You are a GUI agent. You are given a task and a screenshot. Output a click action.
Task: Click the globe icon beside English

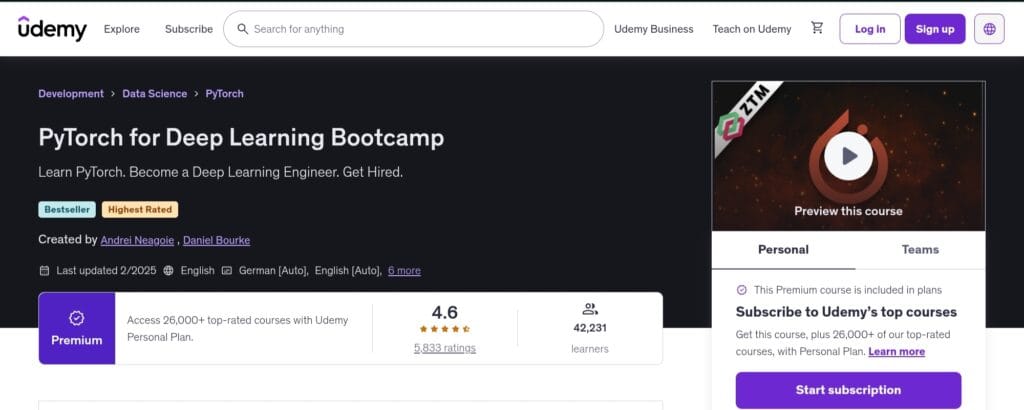168,270
